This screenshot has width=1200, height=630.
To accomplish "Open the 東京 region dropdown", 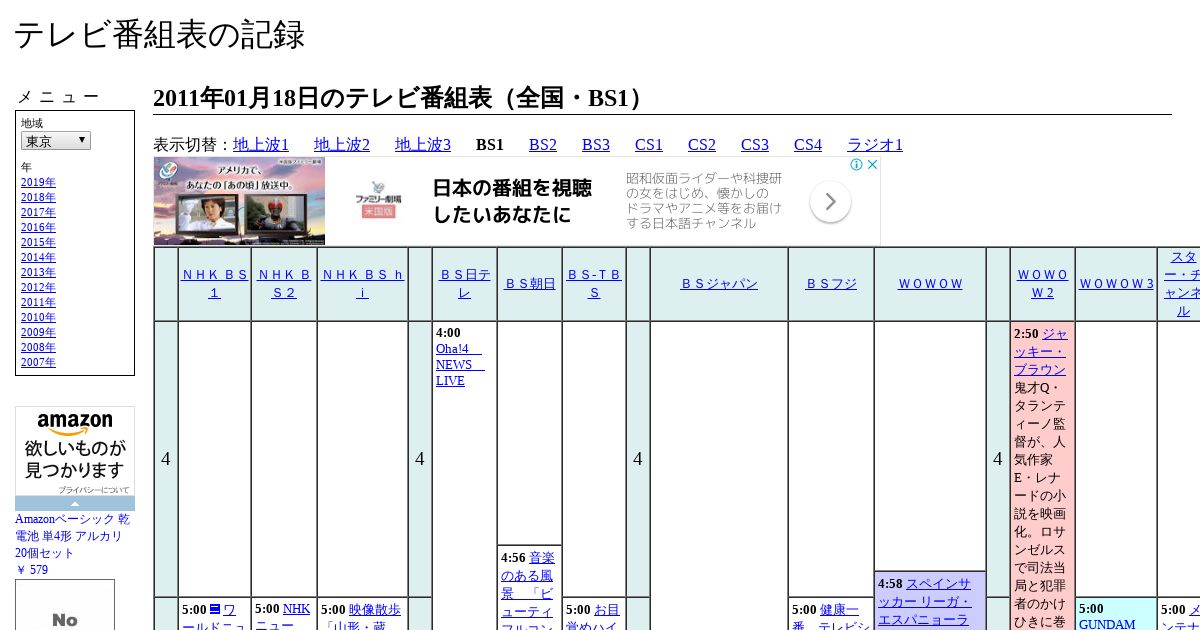I will (56, 141).
